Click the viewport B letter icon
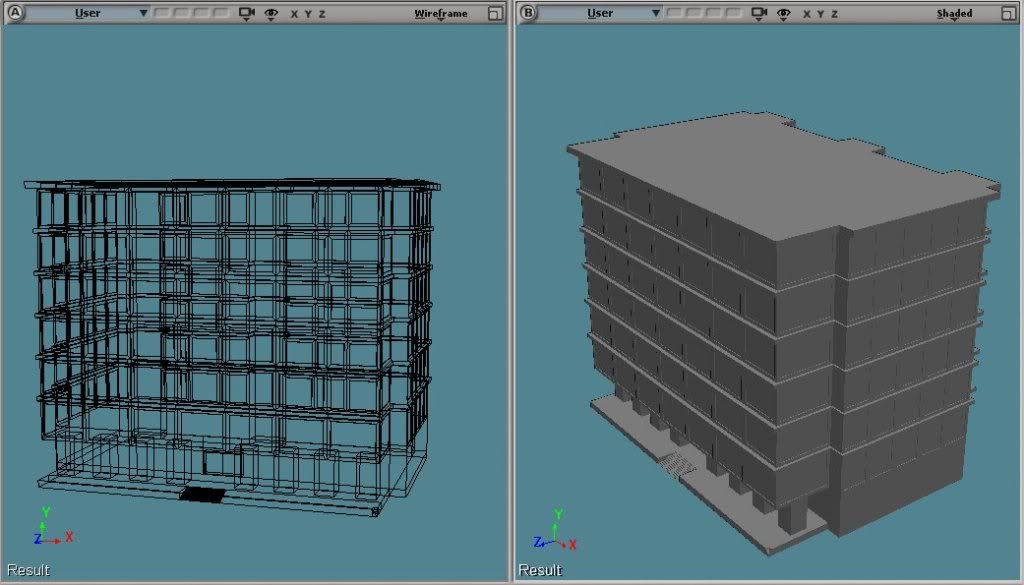 (x=528, y=13)
